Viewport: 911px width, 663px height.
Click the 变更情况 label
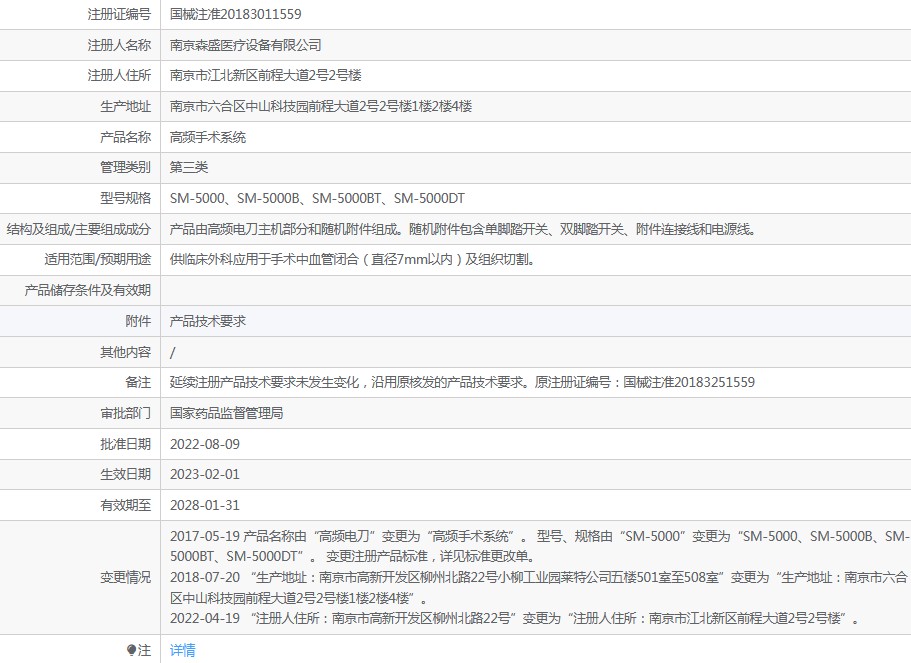[125, 577]
